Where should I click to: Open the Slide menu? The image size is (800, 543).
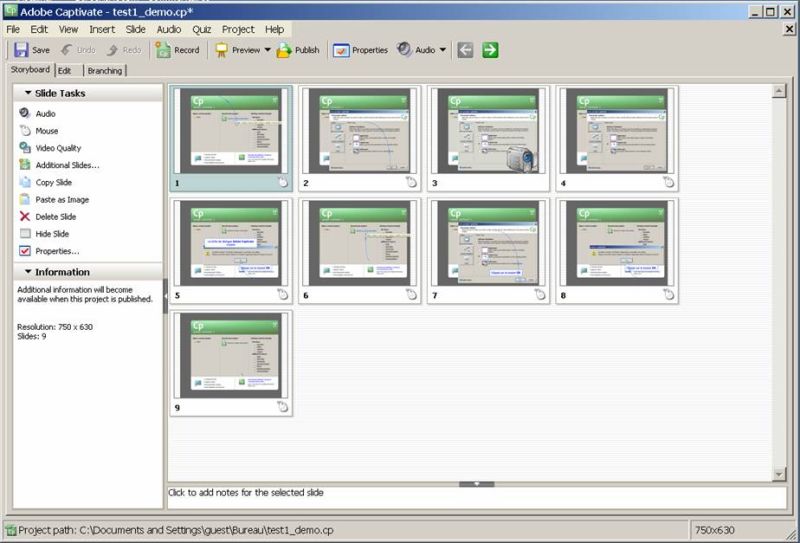click(x=135, y=30)
